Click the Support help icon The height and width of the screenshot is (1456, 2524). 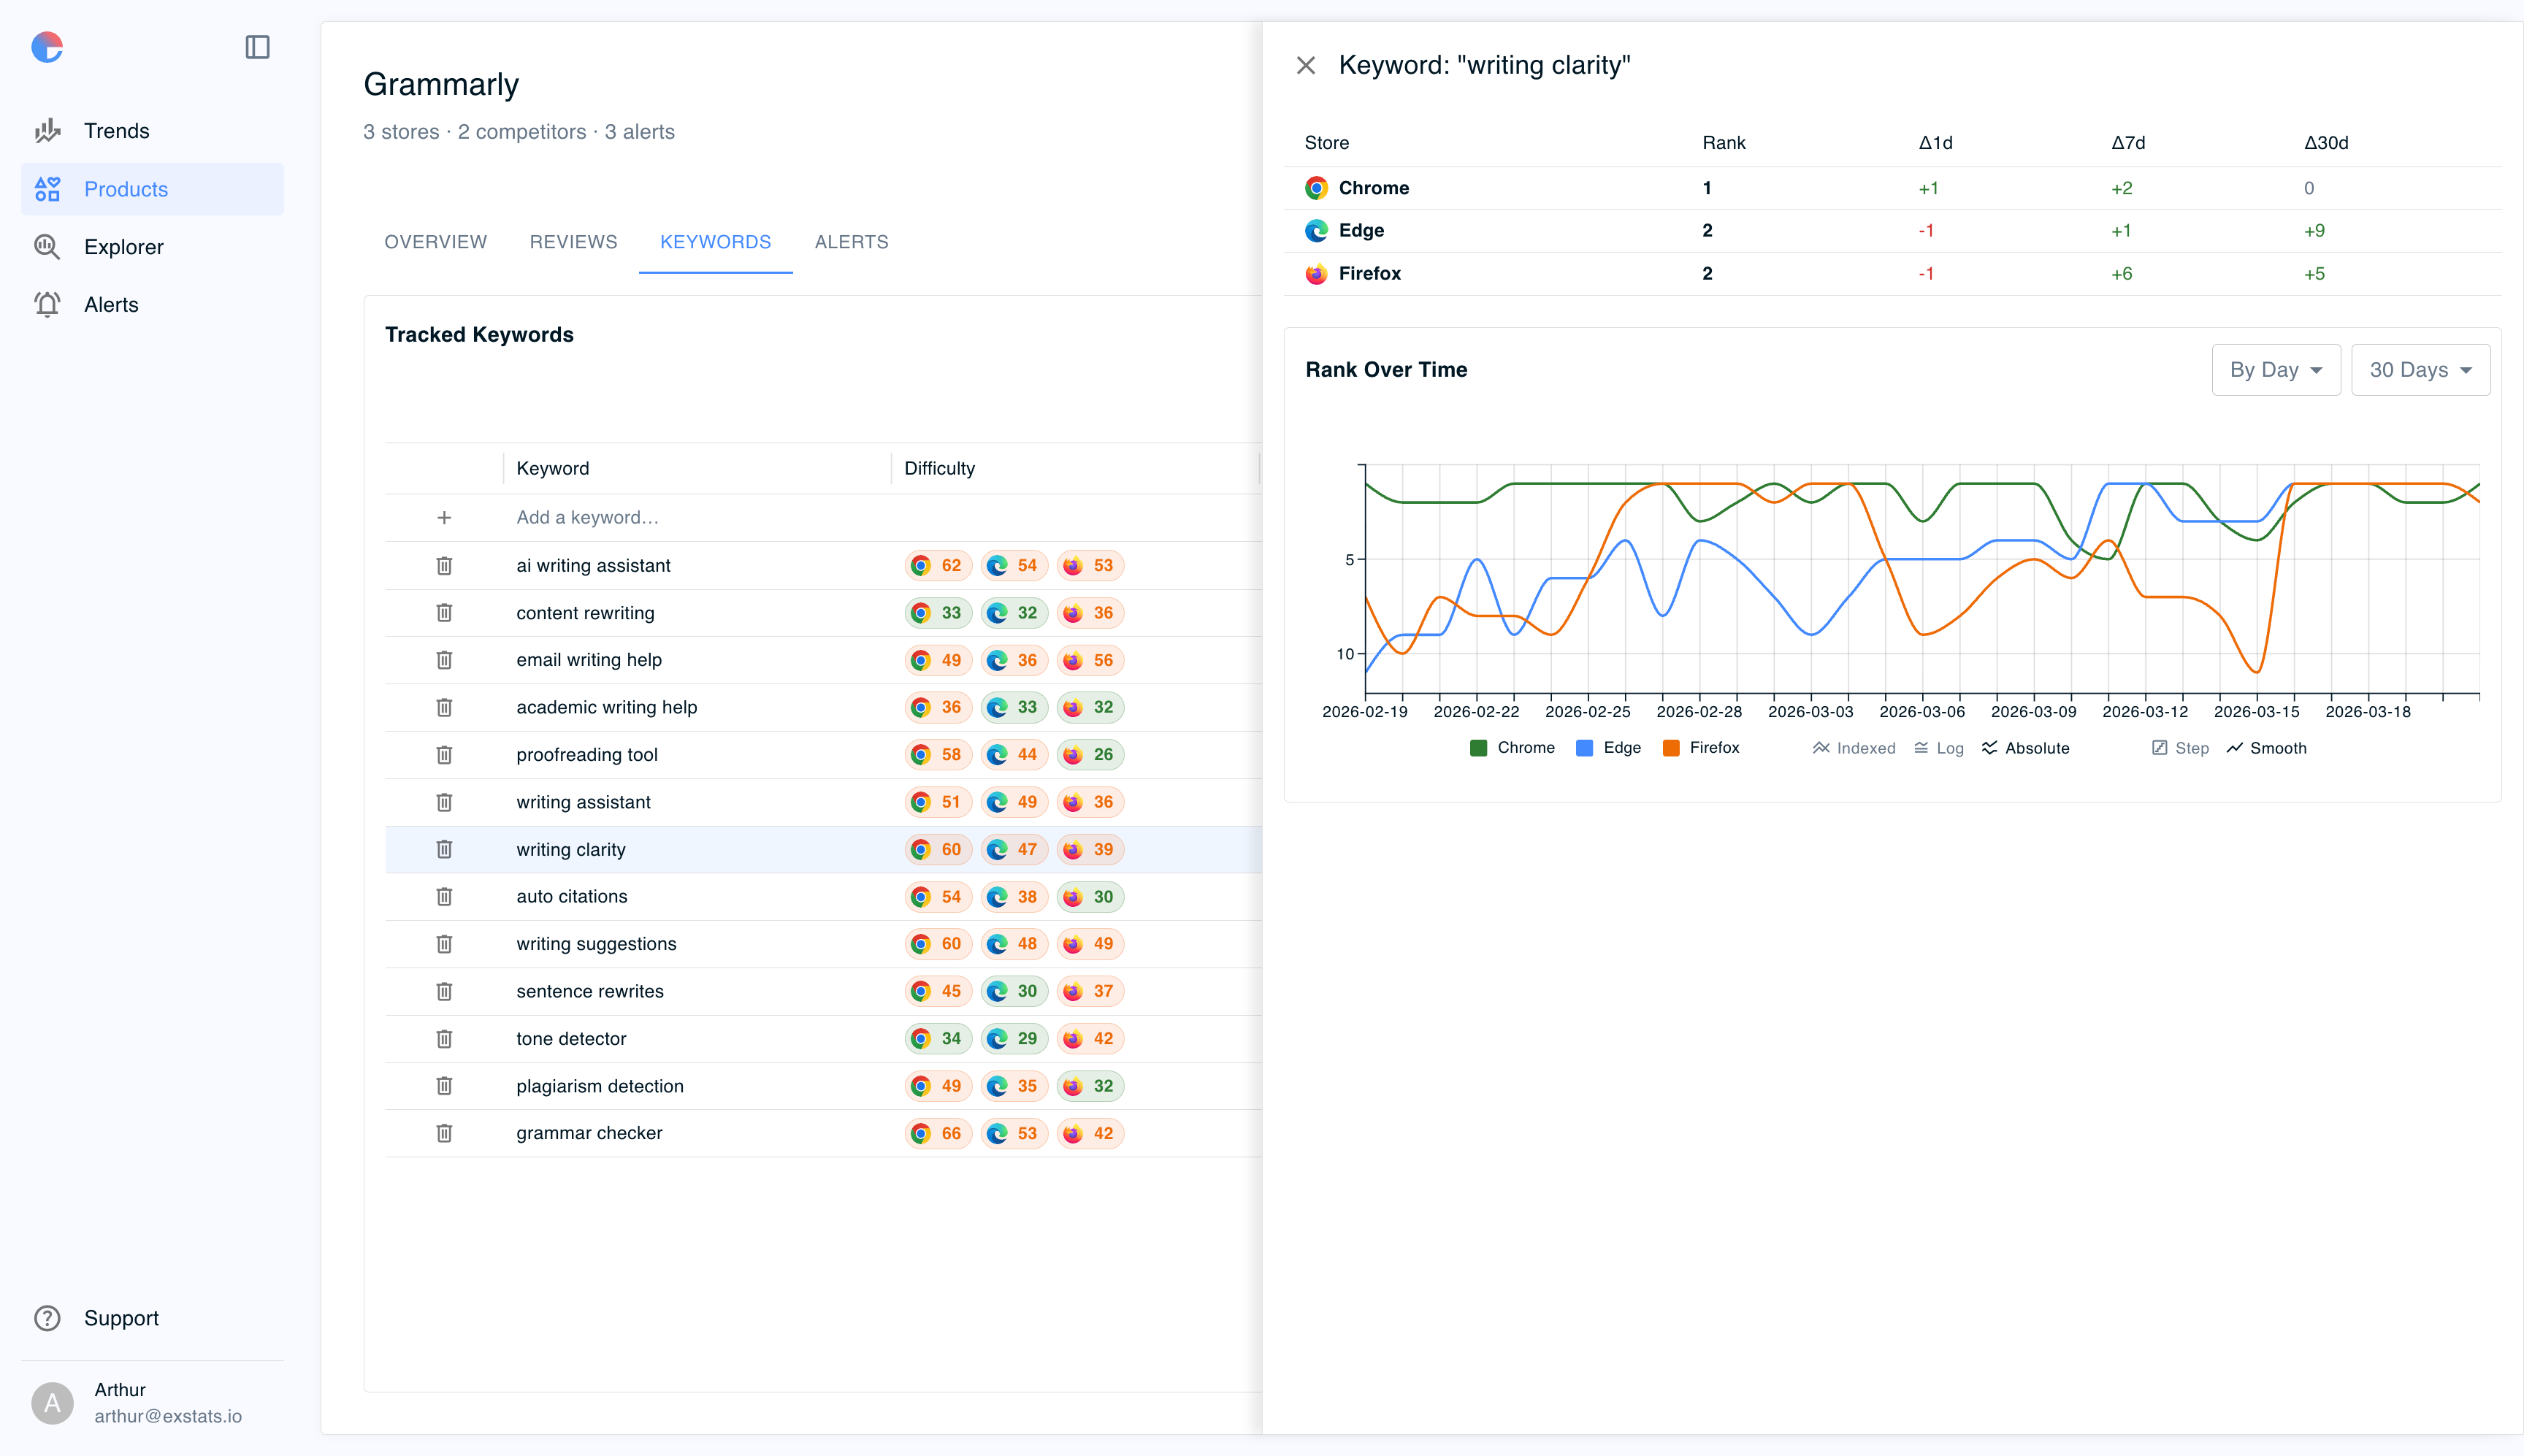tap(47, 1318)
